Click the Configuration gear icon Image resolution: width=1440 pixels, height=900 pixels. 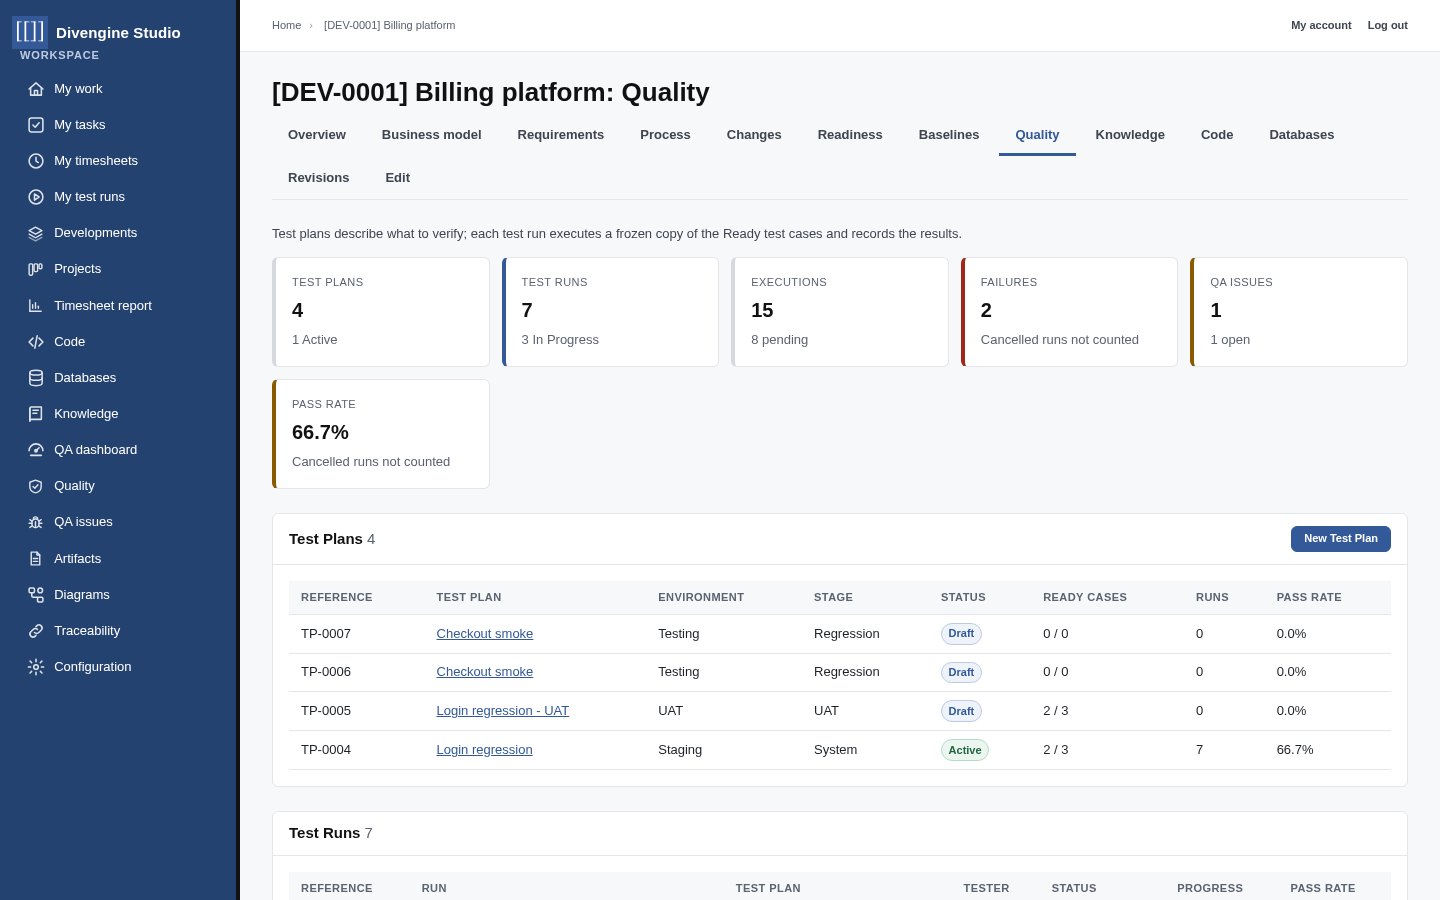[x=36, y=667]
